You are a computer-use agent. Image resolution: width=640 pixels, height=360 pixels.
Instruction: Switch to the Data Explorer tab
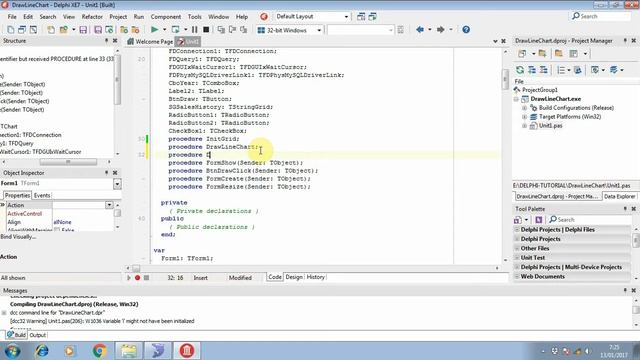(x=619, y=196)
